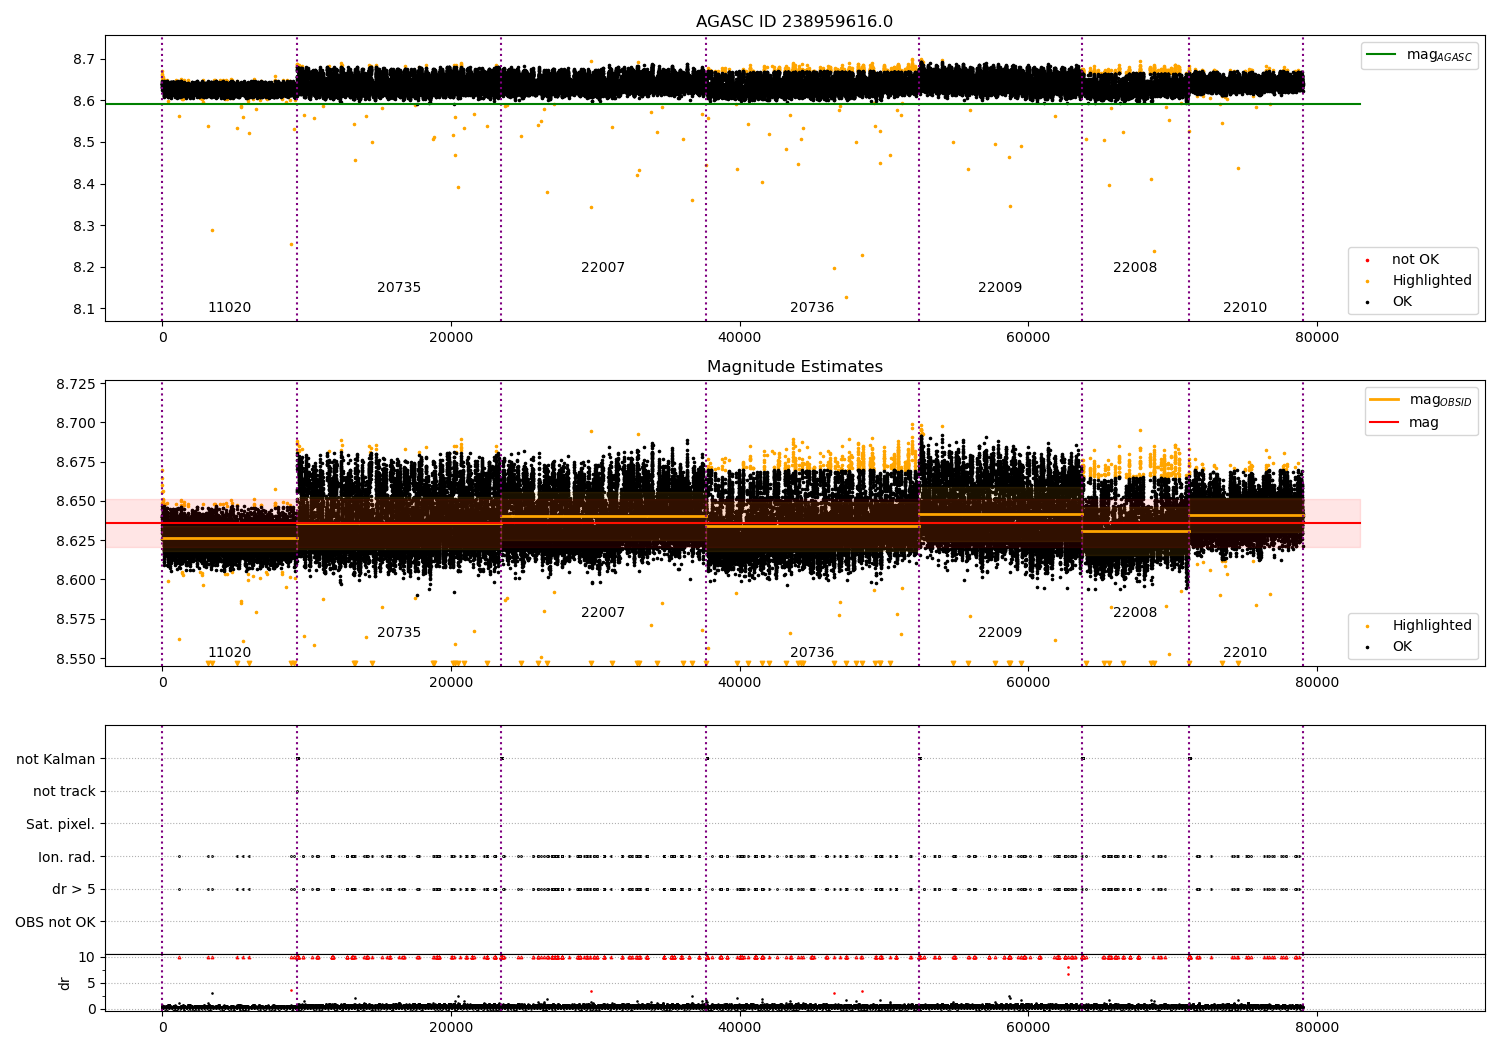
Task: Click the 'Magnitude Estimates' subplot title
Action: tap(795, 367)
